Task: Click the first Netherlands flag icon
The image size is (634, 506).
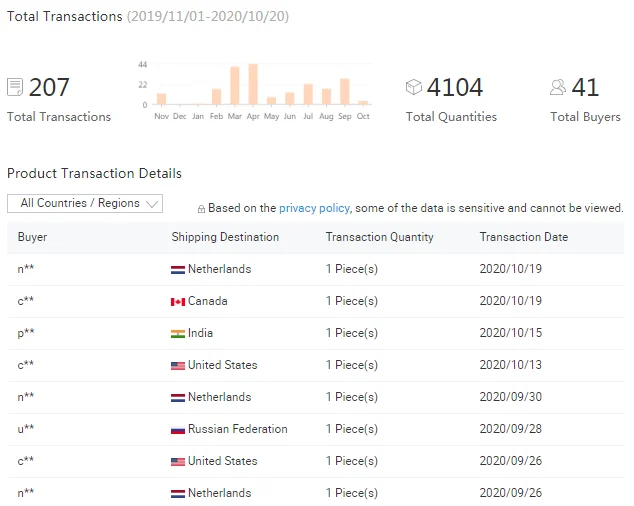Action: click(x=178, y=269)
